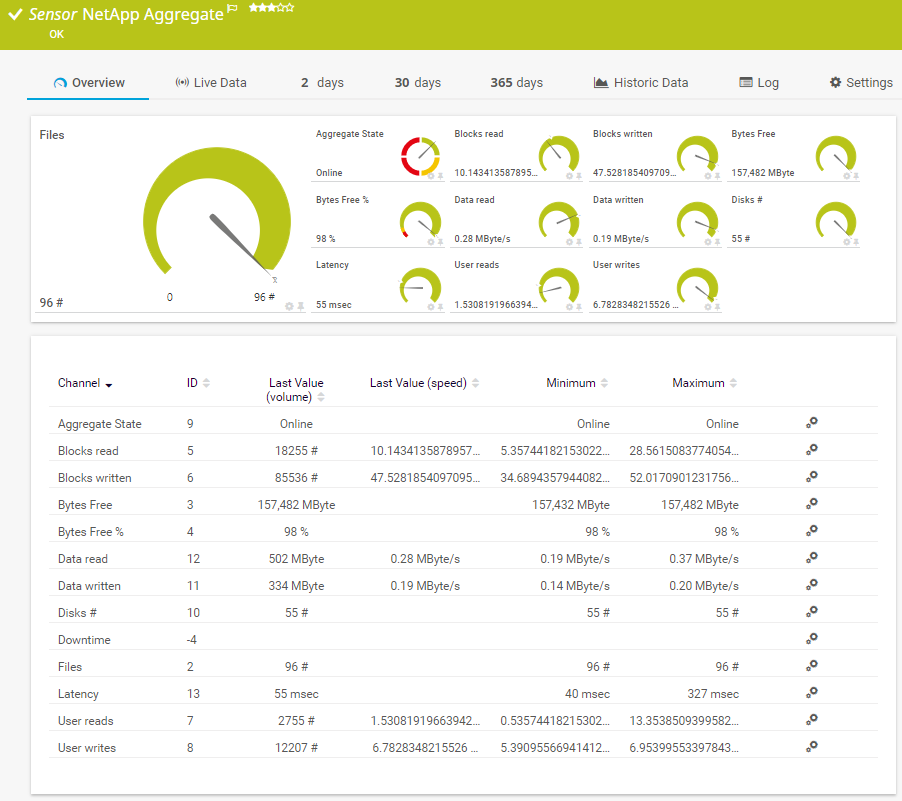The image size is (902, 801).
Task: Open settings gear for Aggregate State row
Action: [x=812, y=423]
